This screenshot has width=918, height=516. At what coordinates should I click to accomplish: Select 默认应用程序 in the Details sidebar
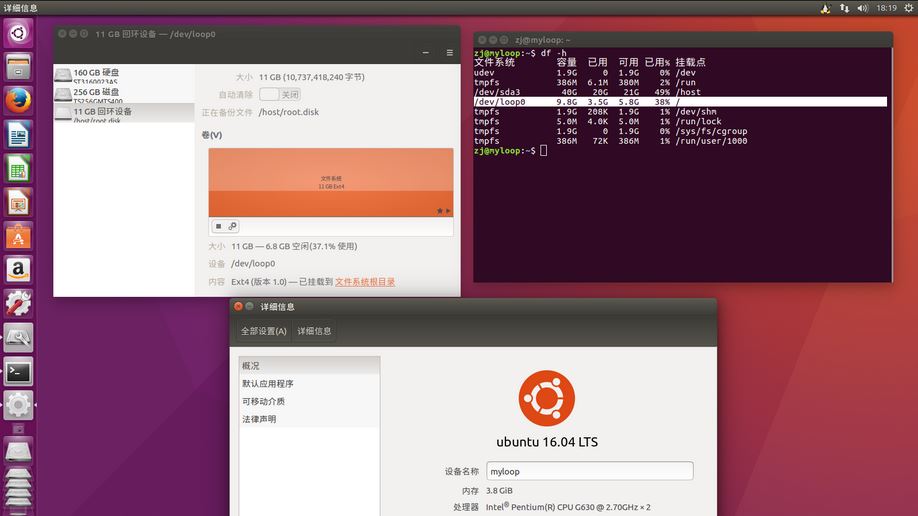coord(309,384)
